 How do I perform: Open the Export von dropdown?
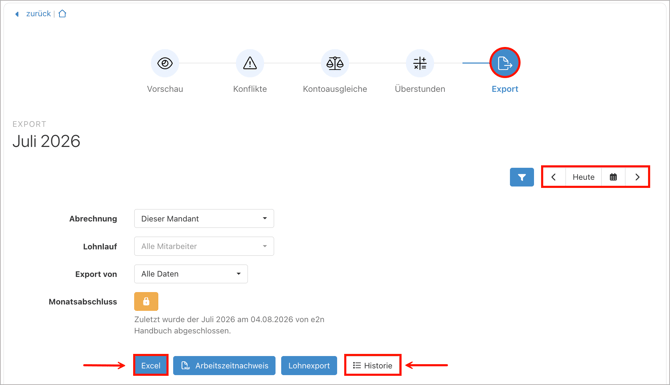click(191, 274)
